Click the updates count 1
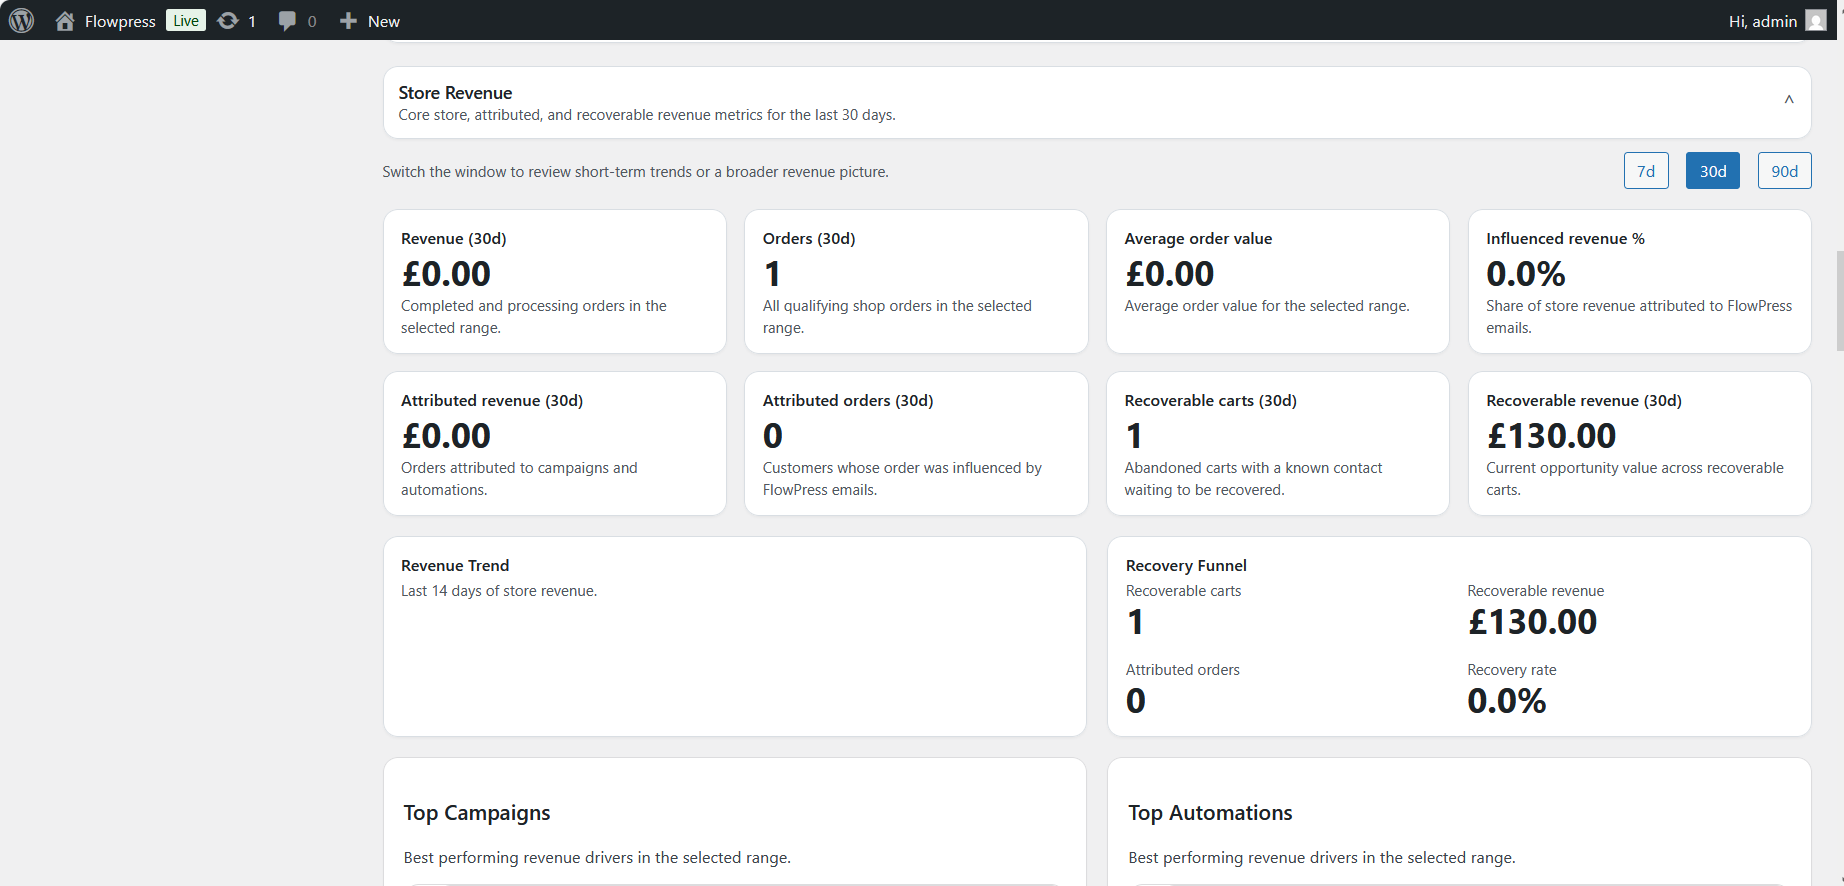1844x886 pixels. pos(252,22)
